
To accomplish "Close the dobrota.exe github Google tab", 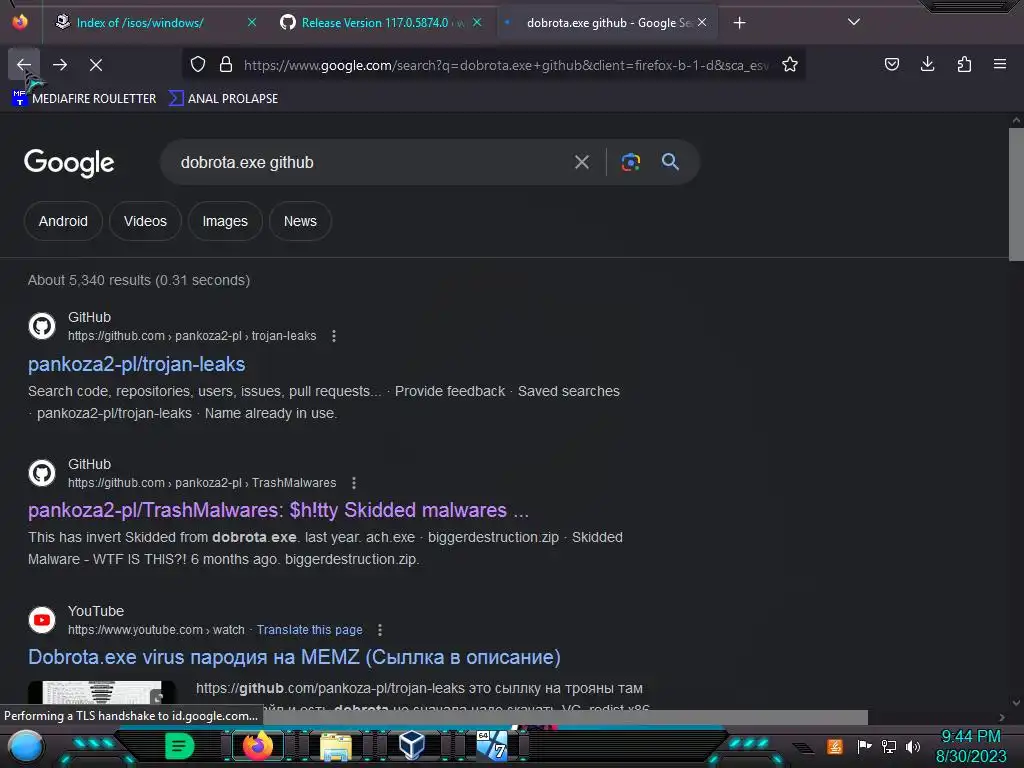I will pyautogui.click(x=702, y=22).
